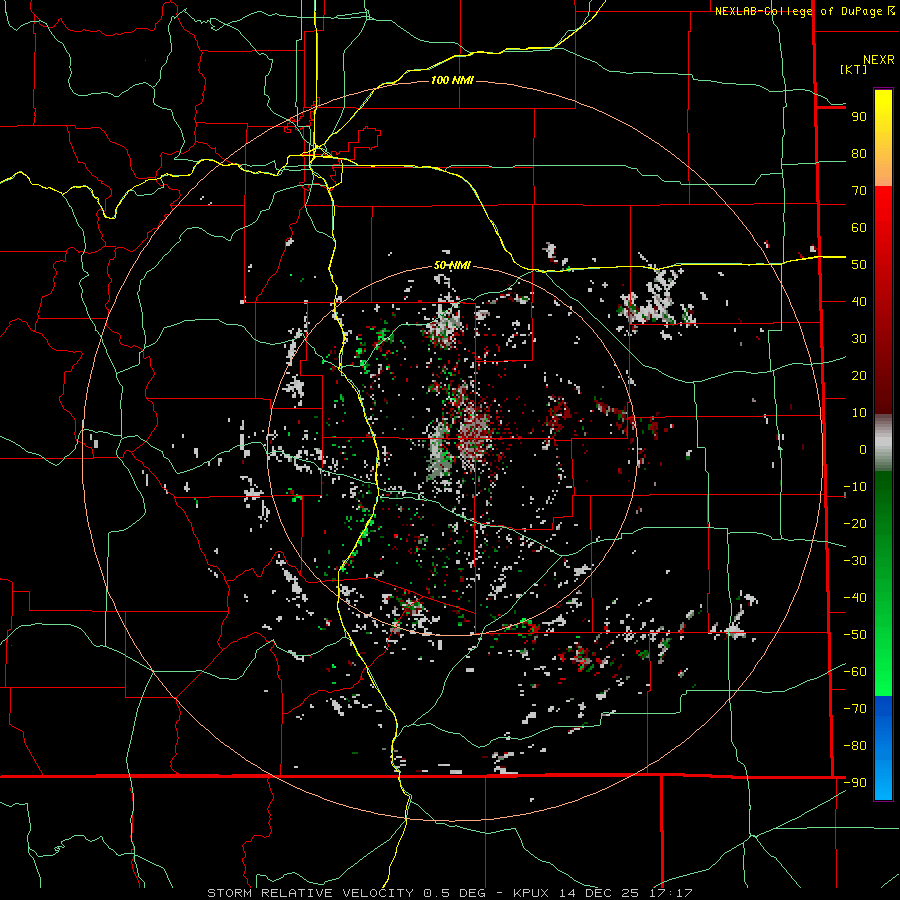Select the positive 40 knot scale label
900x900 pixels.
tap(859, 302)
